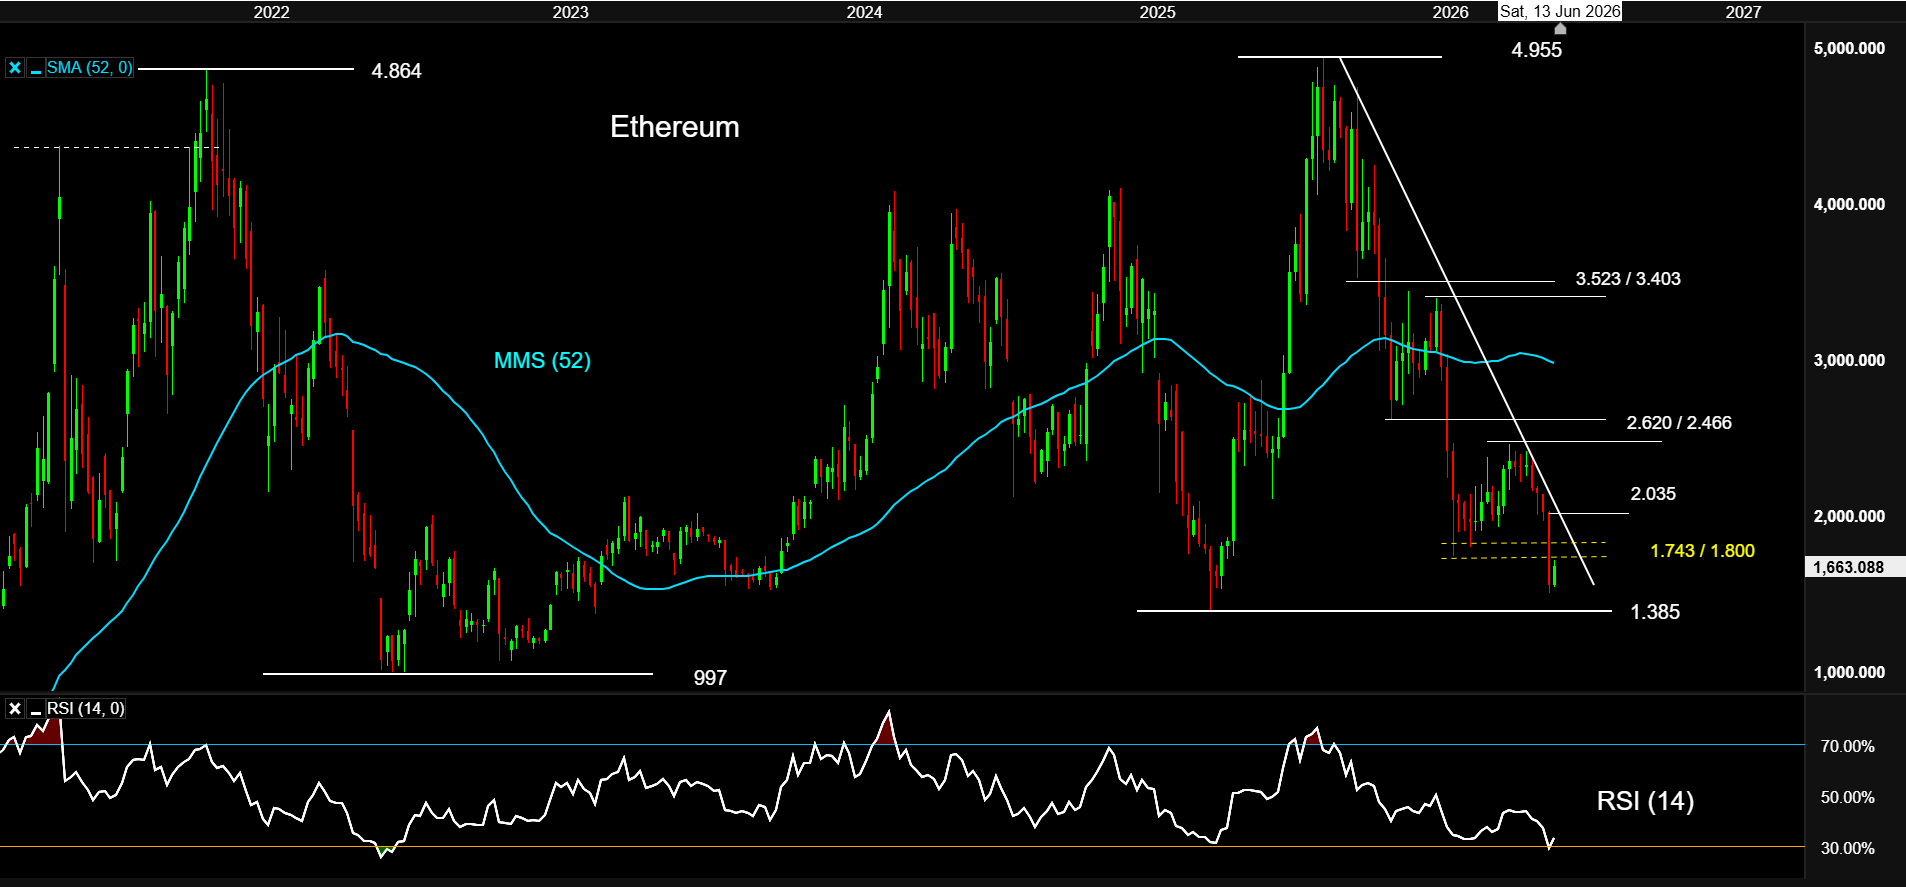Viewport: 1906px width, 887px height.
Task: Select the MMS (52) annotation
Action: pyautogui.click(x=542, y=360)
